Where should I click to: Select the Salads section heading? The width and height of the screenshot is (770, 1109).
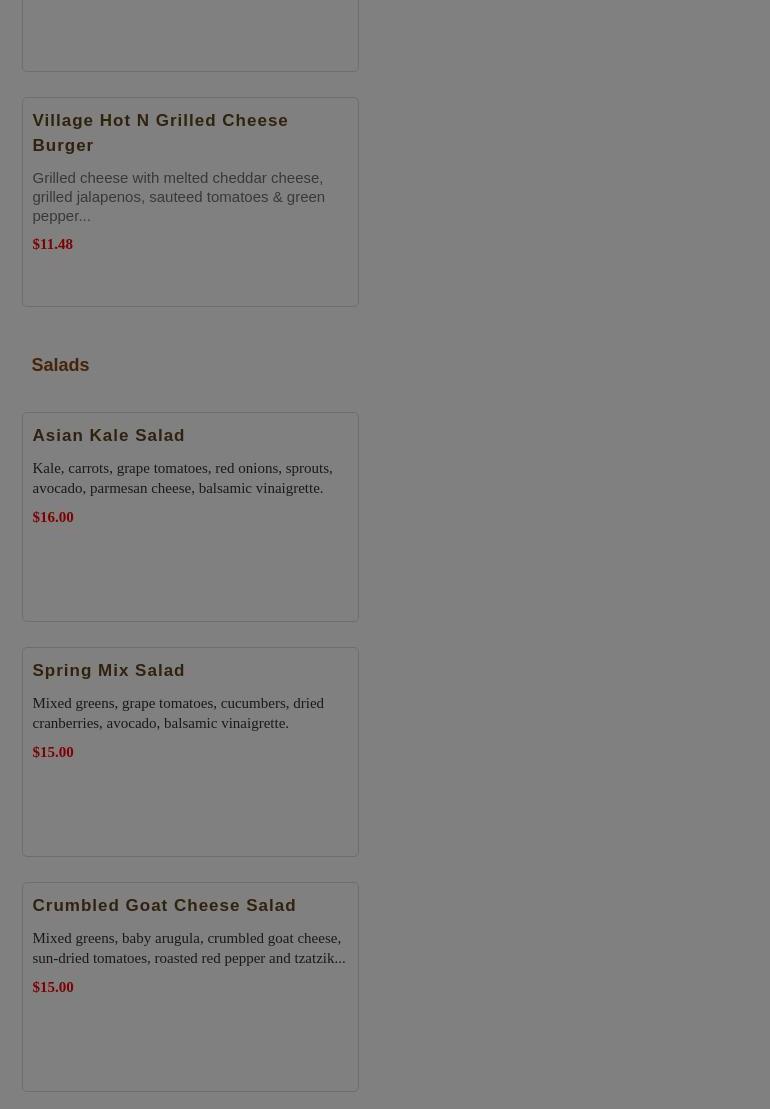60,365
